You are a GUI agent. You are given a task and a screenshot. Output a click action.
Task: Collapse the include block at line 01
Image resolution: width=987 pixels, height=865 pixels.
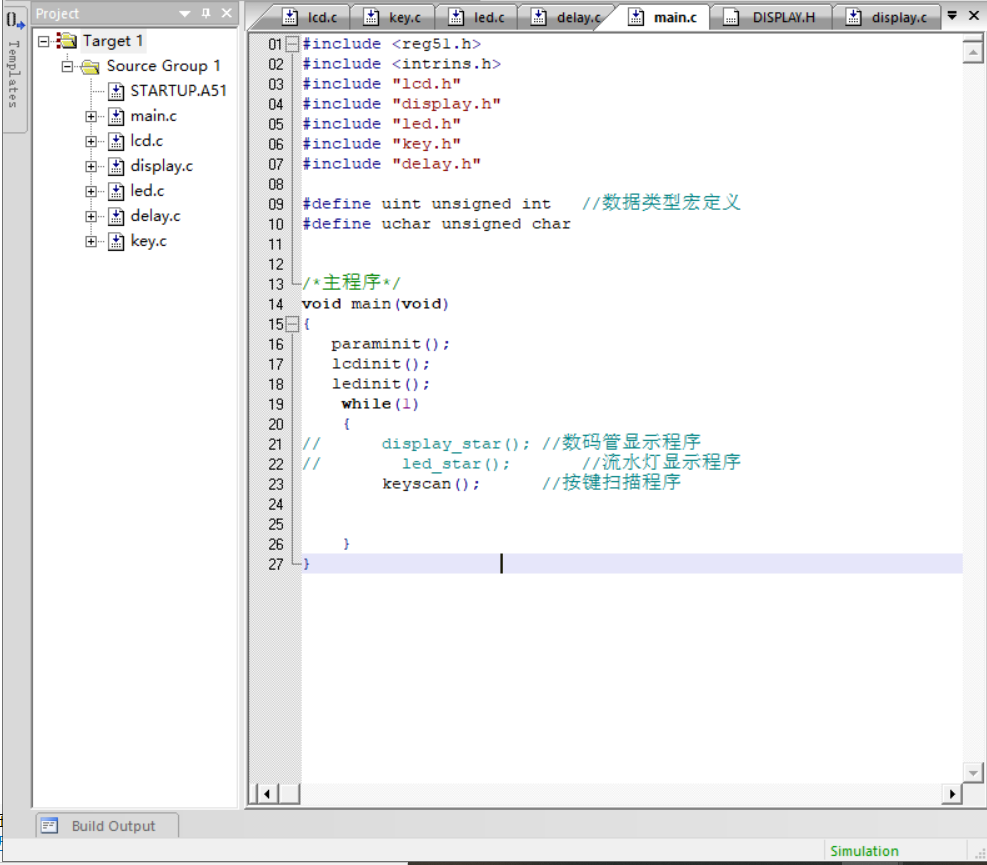tap(292, 44)
